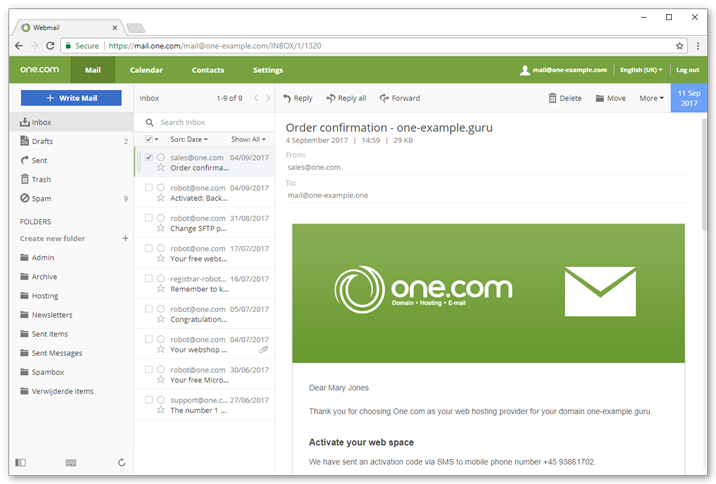Switch to the Calendar tab
Viewport: 716px width, 484px height.
146,70
